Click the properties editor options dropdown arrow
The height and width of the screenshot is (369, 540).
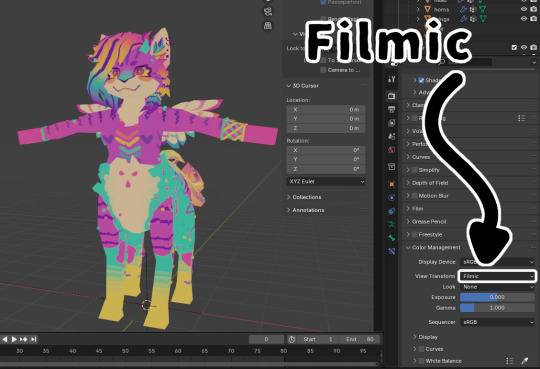533,62
